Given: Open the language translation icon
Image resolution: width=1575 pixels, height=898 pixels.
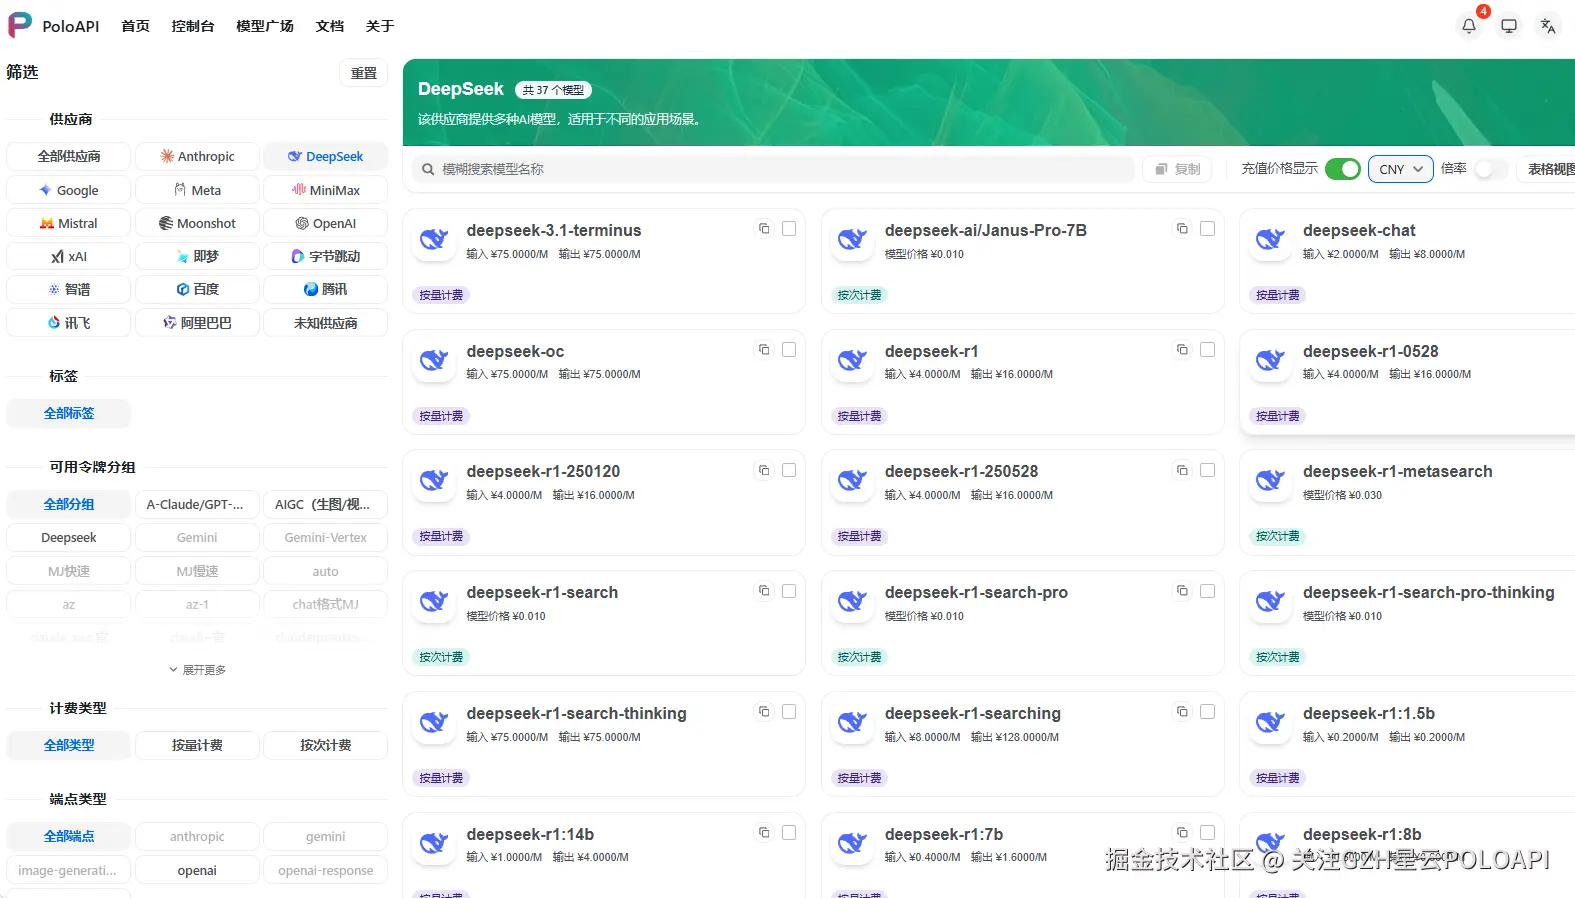Looking at the screenshot, I should tap(1548, 26).
